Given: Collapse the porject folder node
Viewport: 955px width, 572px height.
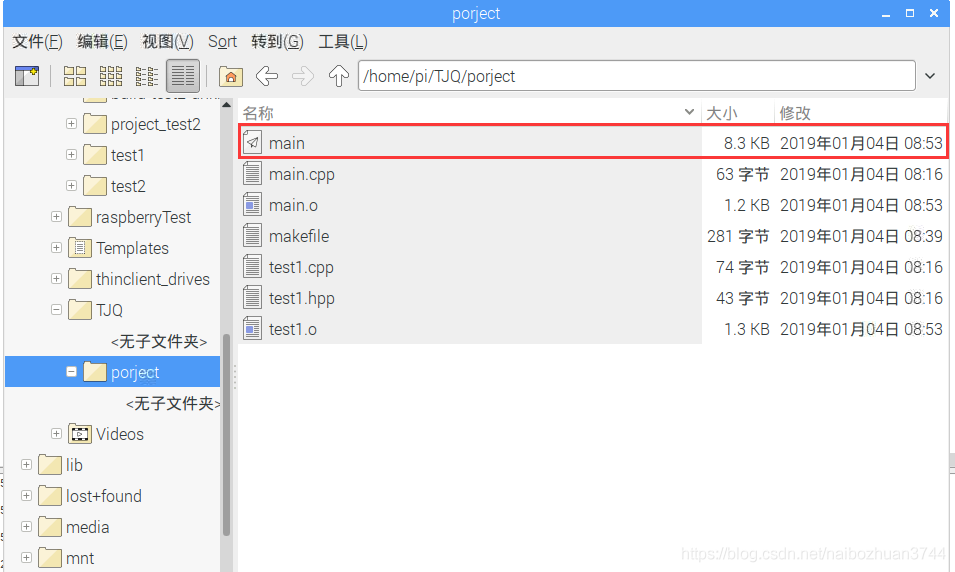Looking at the screenshot, I should click(71, 372).
